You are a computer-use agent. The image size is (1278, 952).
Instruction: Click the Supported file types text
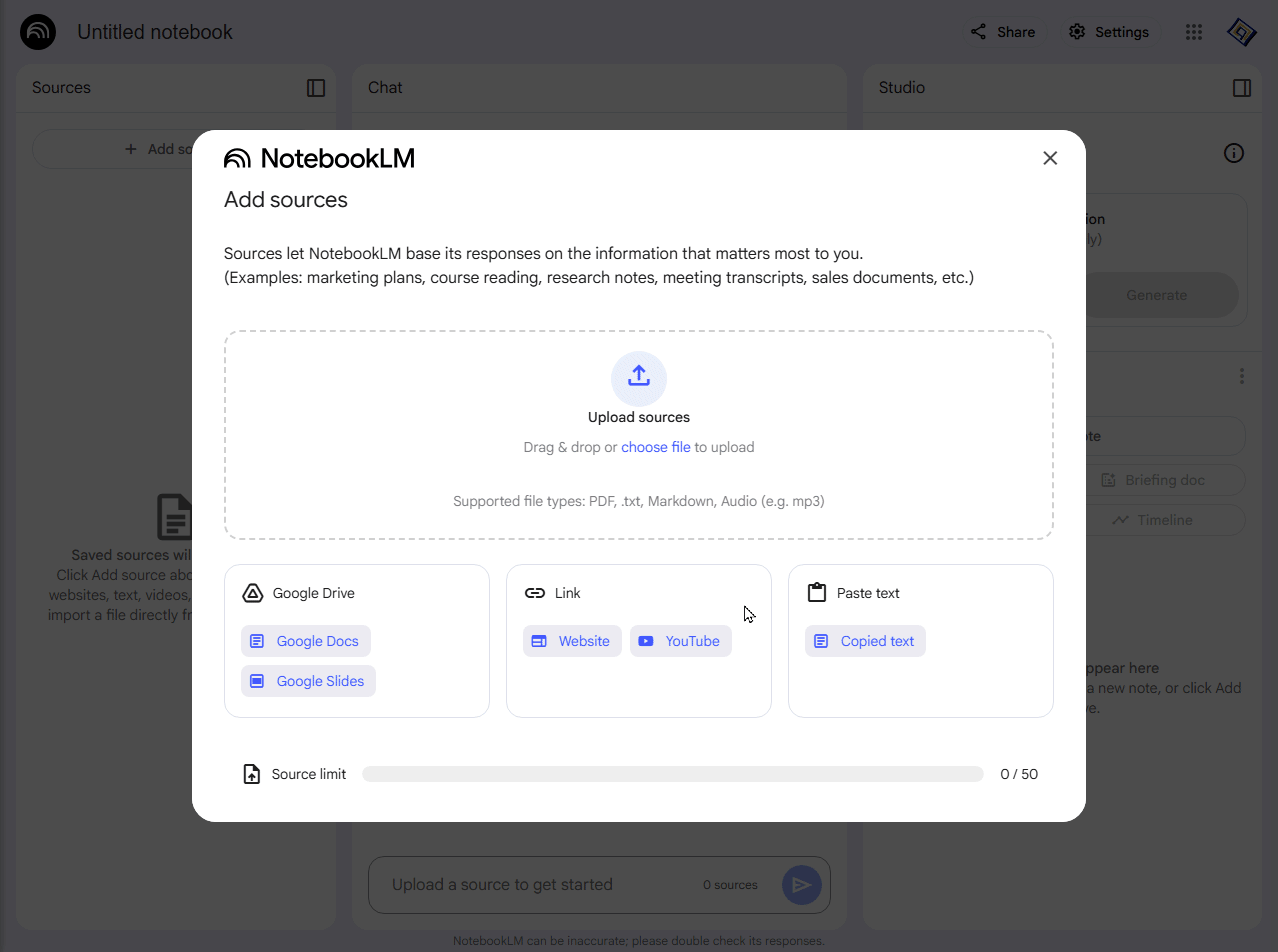click(x=639, y=501)
